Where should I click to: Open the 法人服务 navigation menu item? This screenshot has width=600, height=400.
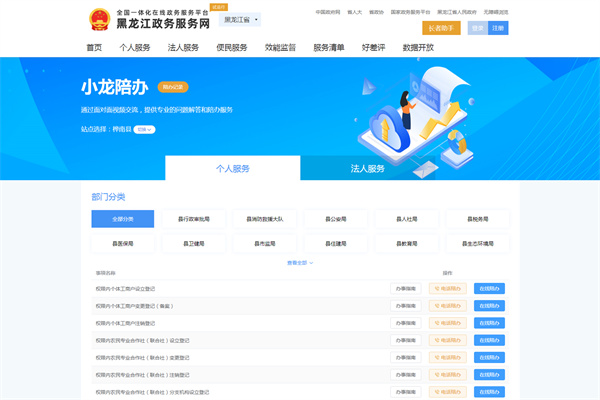pos(183,47)
